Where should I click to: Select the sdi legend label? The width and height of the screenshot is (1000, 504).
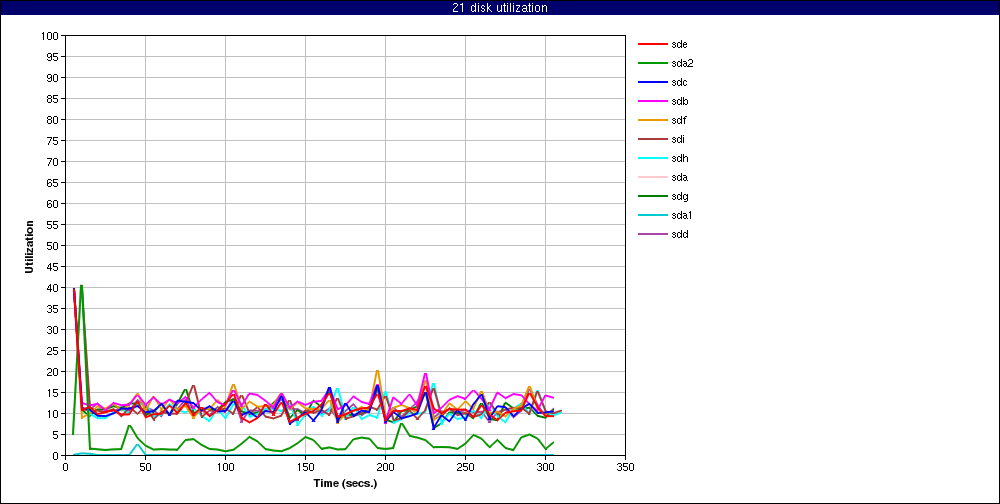[x=678, y=139]
